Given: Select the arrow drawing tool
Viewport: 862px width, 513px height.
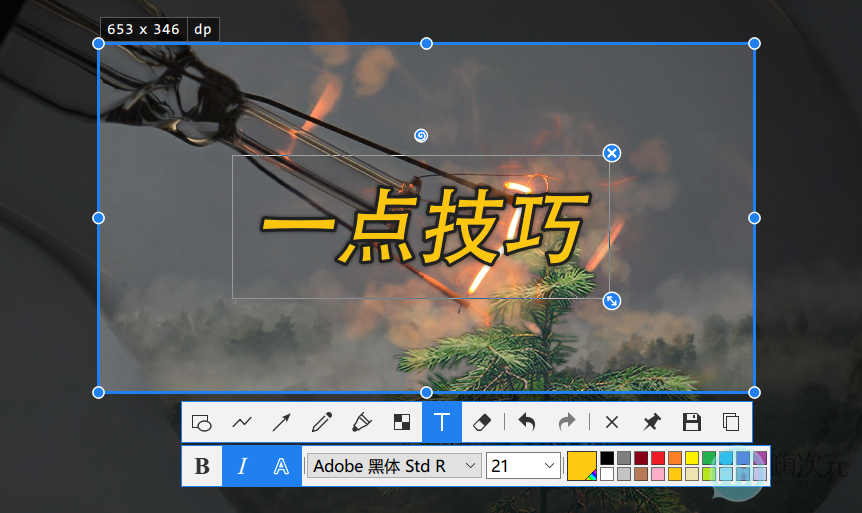Looking at the screenshot, I should click(x=281, y=423).
